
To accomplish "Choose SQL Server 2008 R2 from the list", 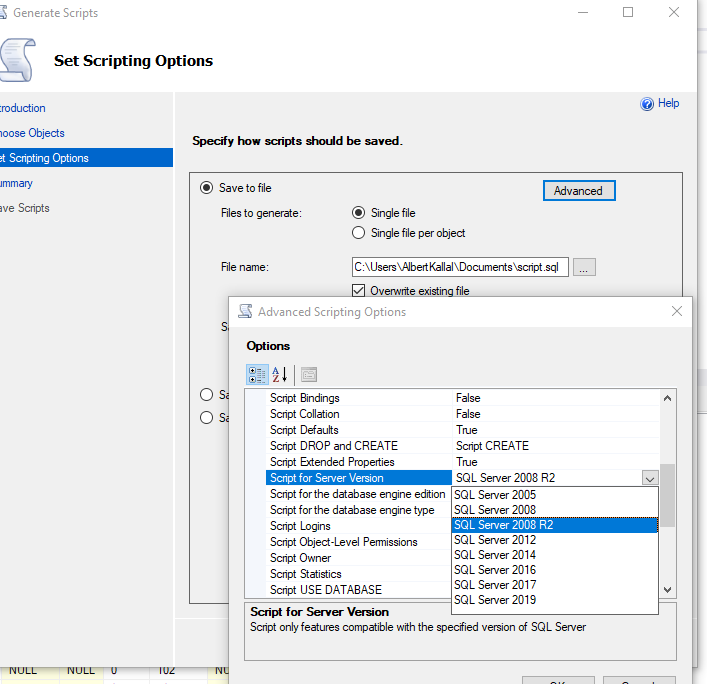I will tap(555, 525).
